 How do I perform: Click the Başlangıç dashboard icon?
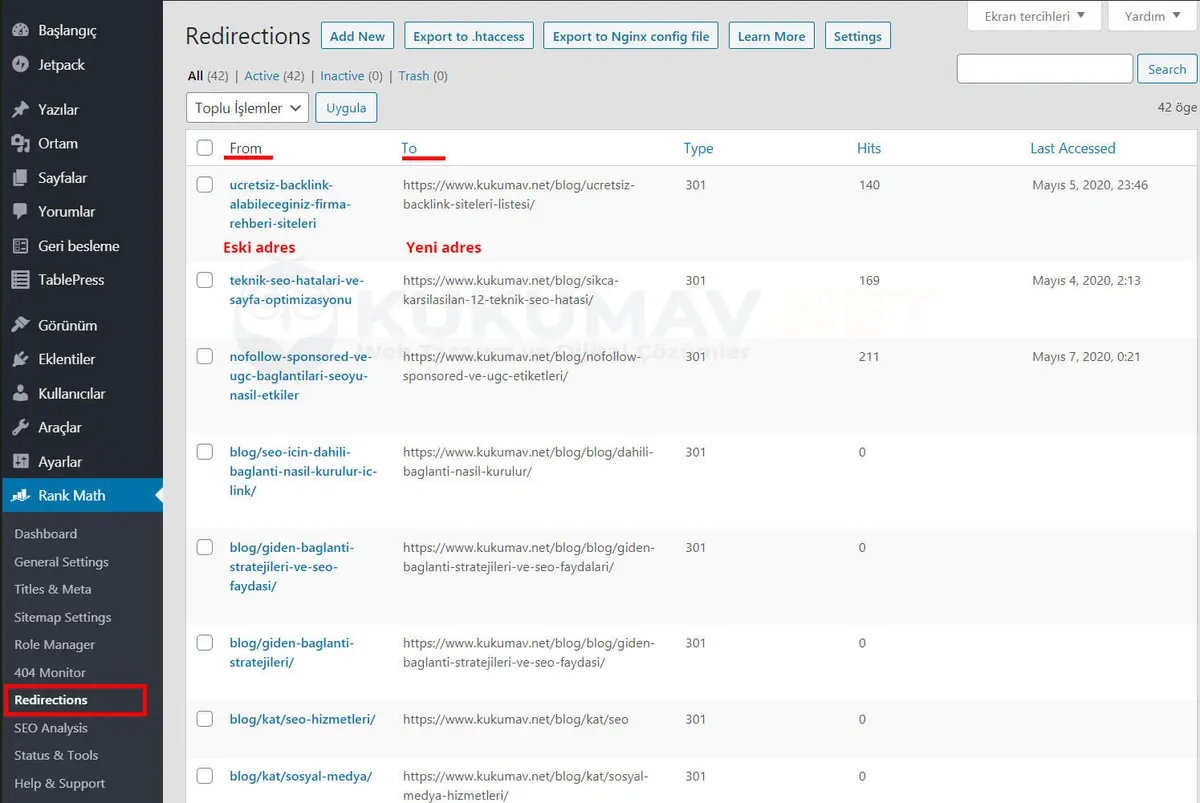(x=20, y=30)
